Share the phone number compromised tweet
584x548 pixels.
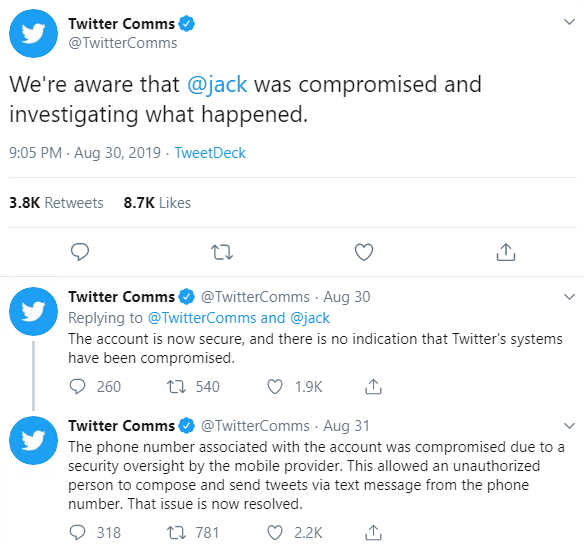(x=373, y=532)
